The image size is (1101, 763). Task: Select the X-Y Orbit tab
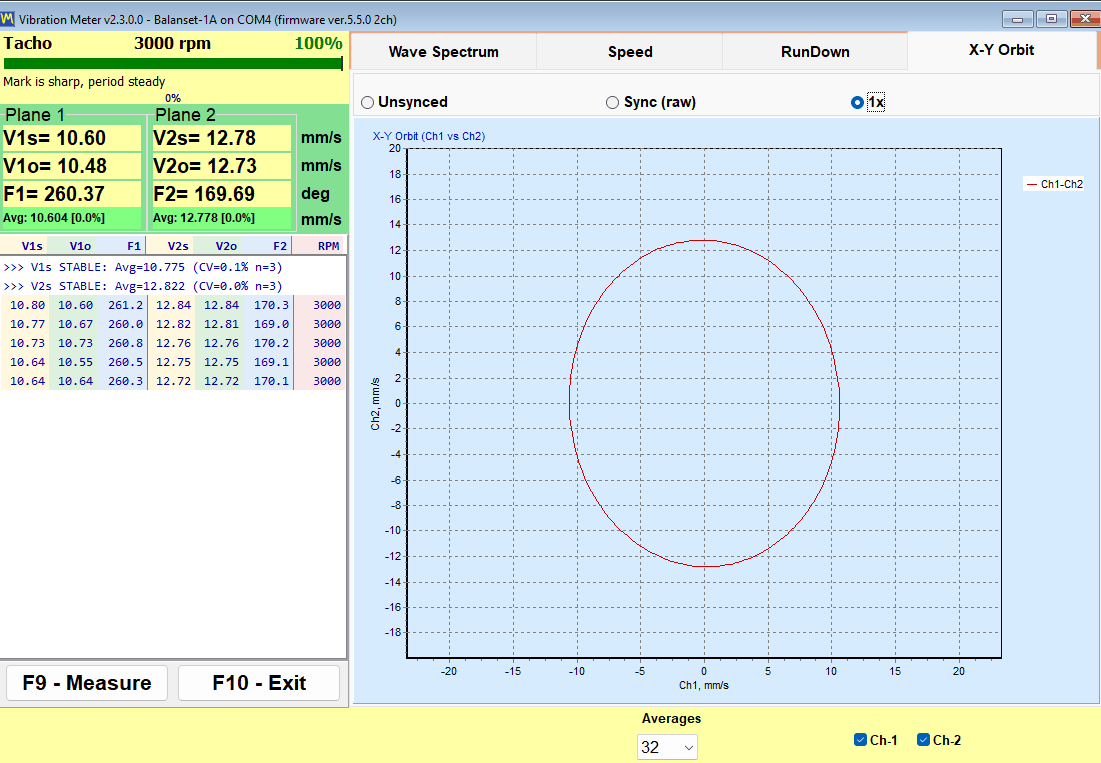point(1001,50)
